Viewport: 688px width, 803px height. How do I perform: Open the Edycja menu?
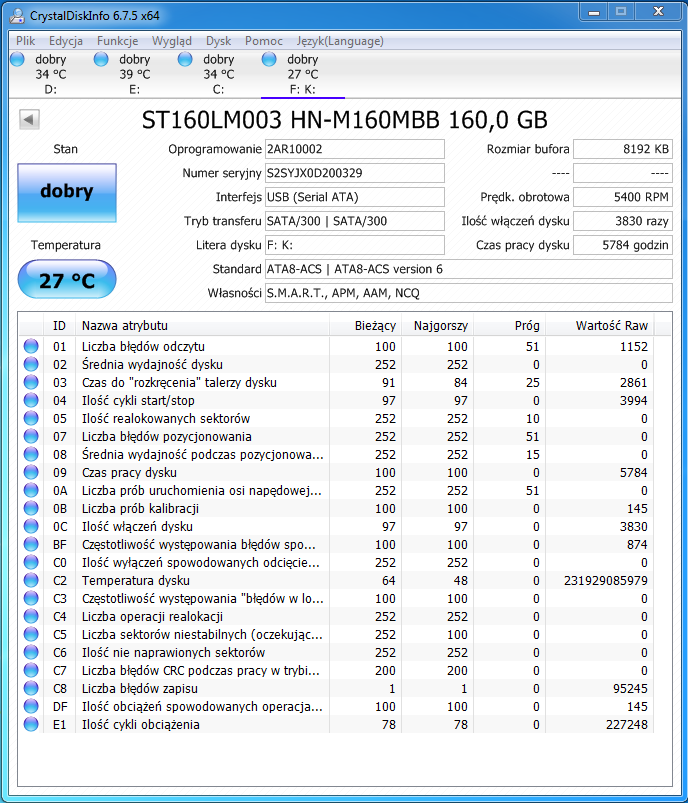tap(66, 41)
